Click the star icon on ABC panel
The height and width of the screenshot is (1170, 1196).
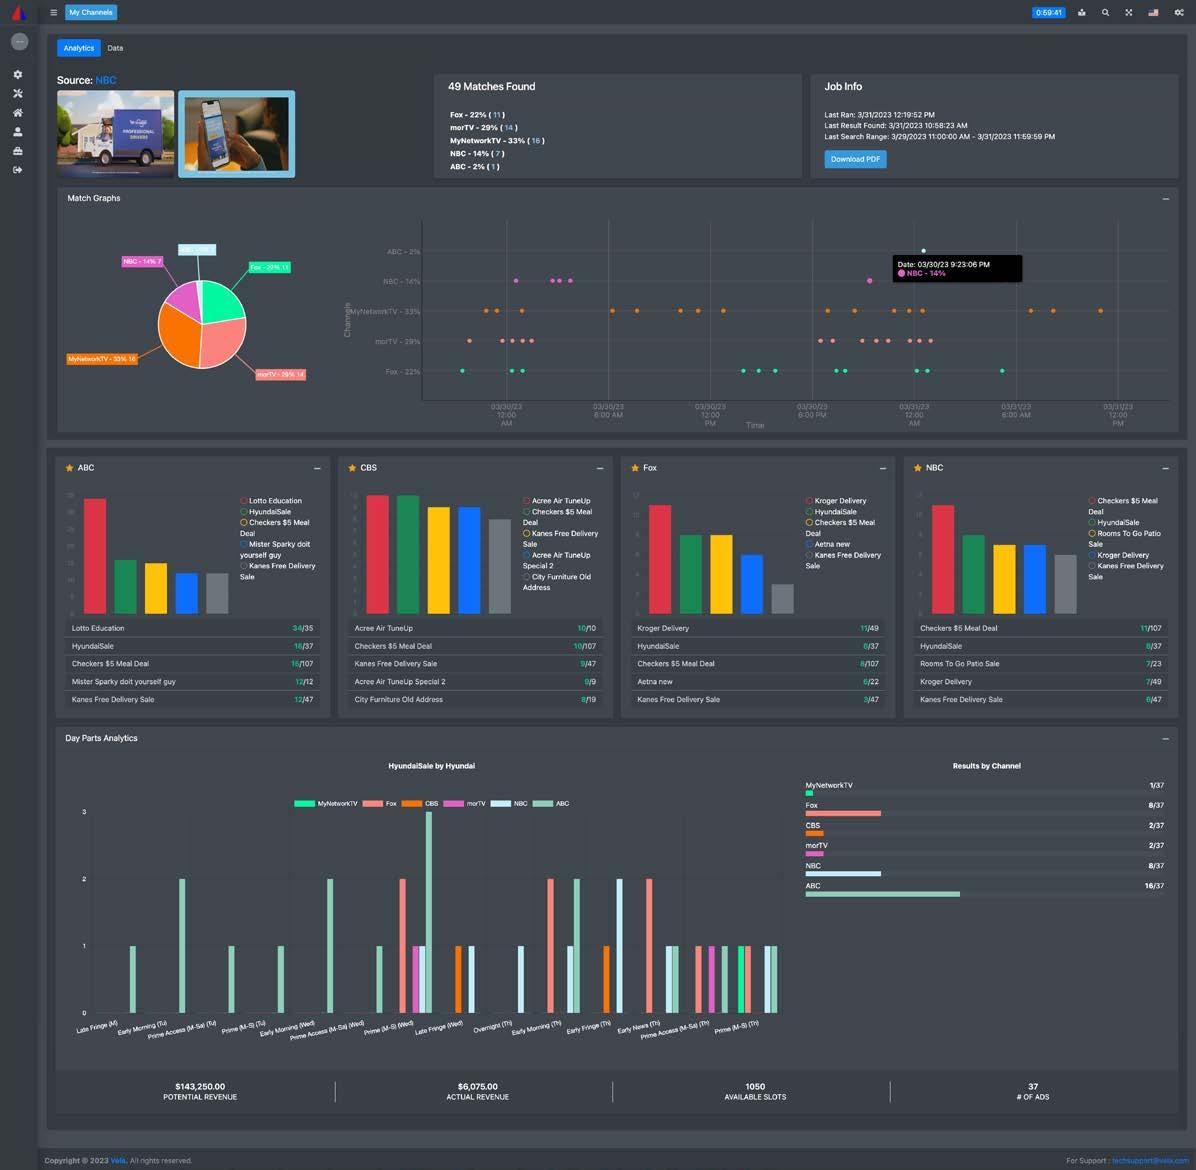click(69, 468)
